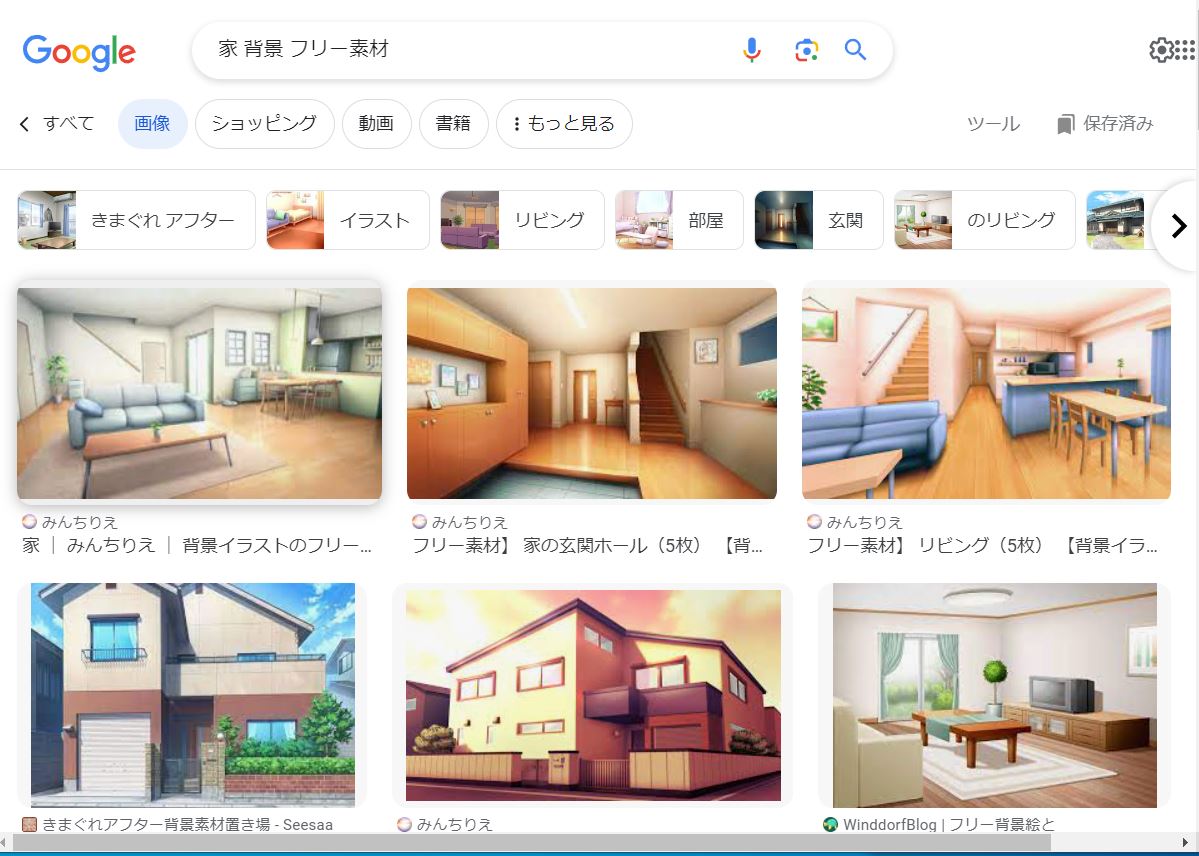
Task: Open quick settings gear icon
Action: click(1162, 50)
